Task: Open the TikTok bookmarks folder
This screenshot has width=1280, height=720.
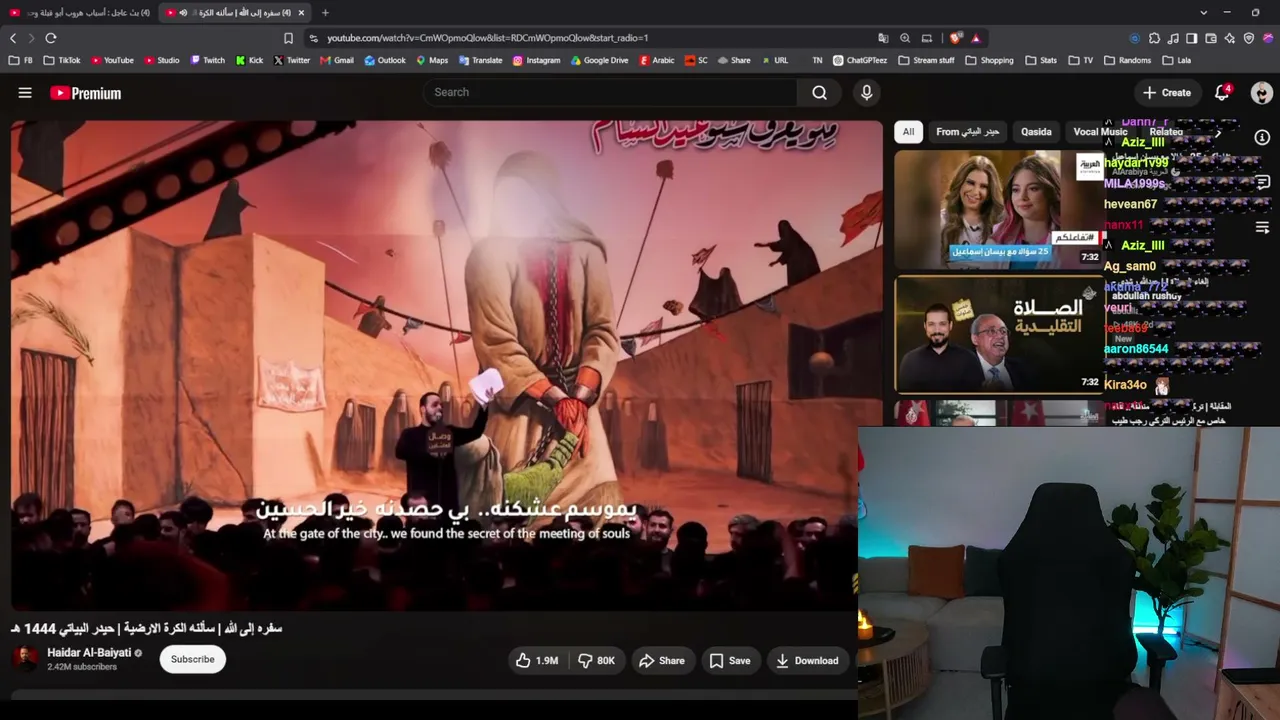Action: (62, 60)
